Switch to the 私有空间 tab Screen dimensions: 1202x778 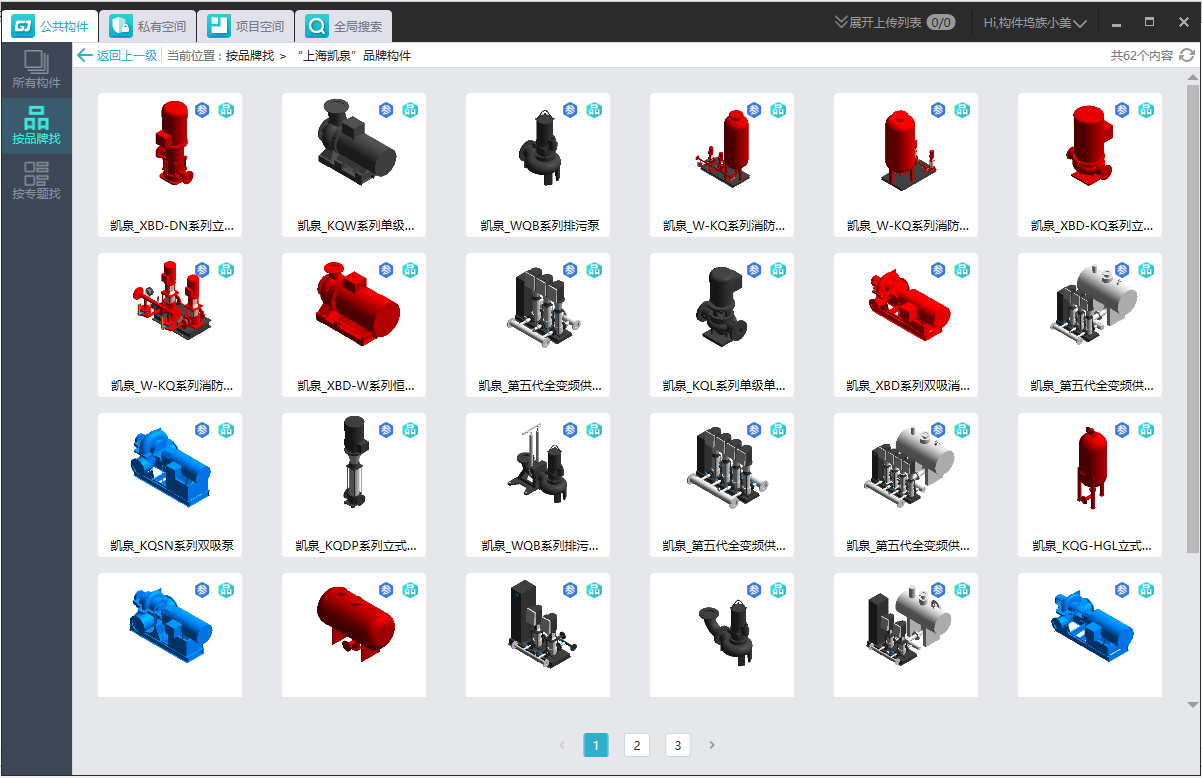[147, 26]
